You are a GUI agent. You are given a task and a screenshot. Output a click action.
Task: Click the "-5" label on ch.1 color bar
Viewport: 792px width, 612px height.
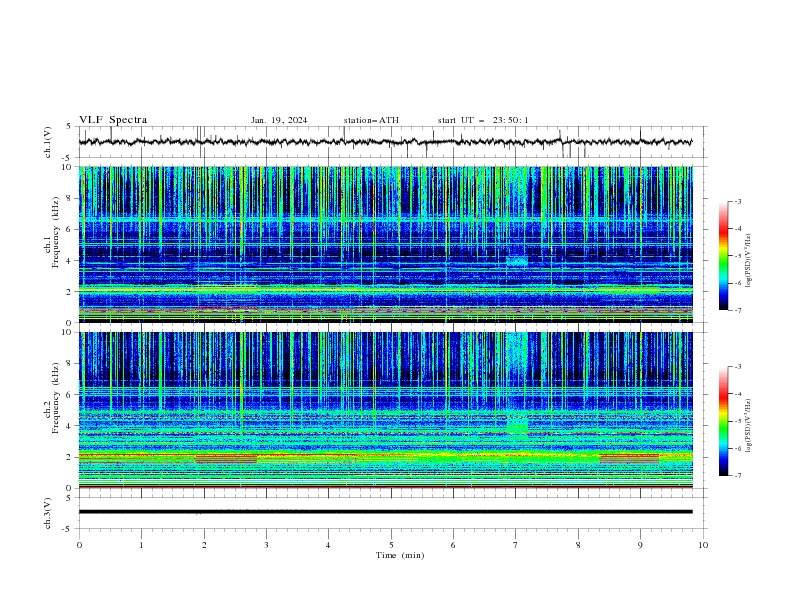click(738, 256)
